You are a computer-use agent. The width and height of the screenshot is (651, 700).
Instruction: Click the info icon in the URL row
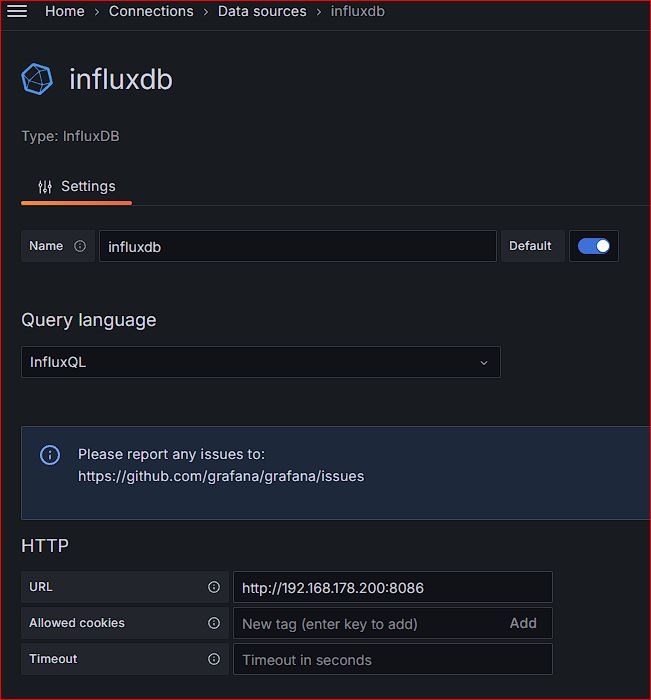[x=214, y=587]
